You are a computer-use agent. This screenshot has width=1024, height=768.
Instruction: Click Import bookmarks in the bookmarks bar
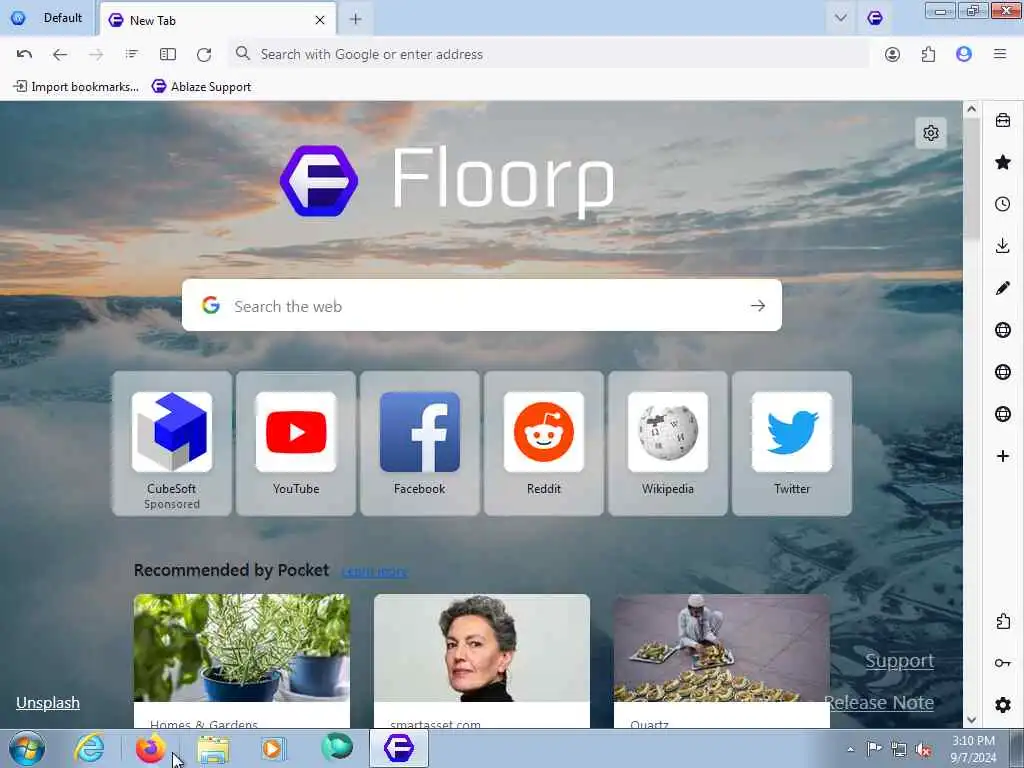[x=76, y=86]
